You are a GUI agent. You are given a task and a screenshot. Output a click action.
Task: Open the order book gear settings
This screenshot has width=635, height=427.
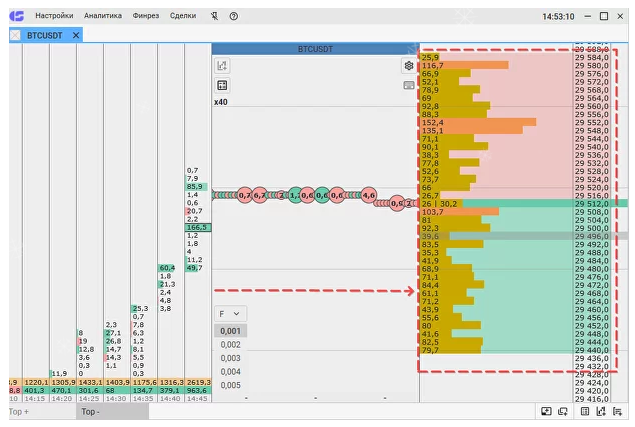pos(409,66)
